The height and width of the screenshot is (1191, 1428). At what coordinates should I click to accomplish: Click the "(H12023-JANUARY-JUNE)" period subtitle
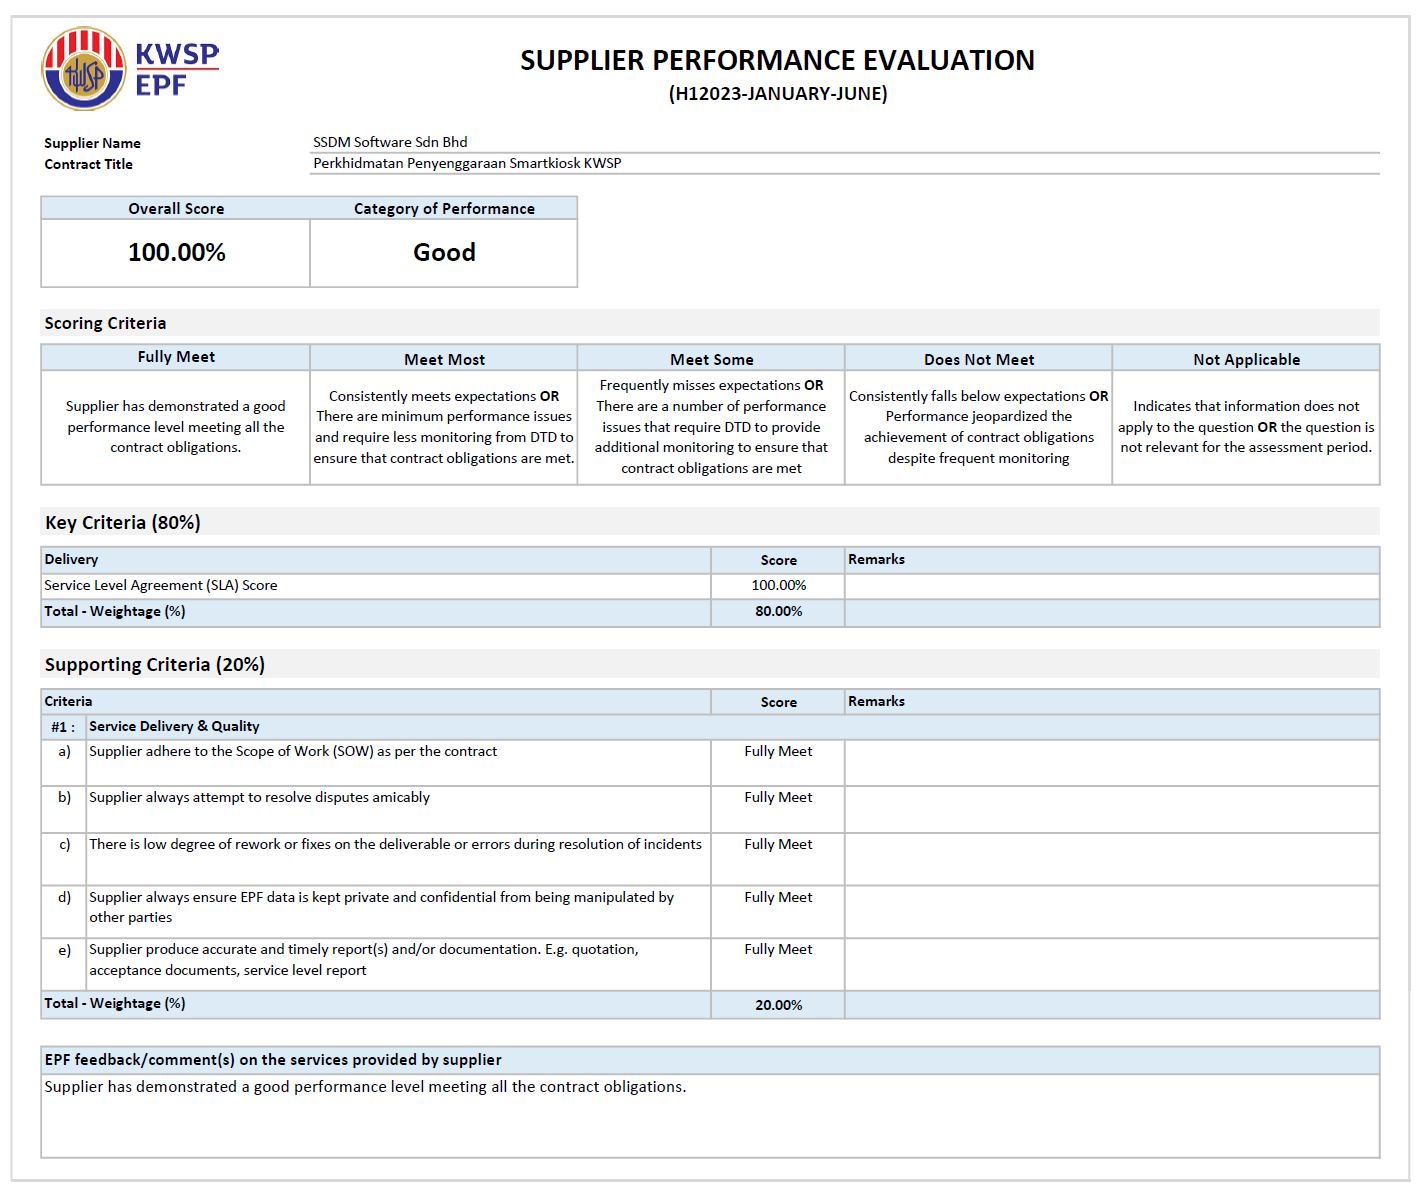(778, 94)
